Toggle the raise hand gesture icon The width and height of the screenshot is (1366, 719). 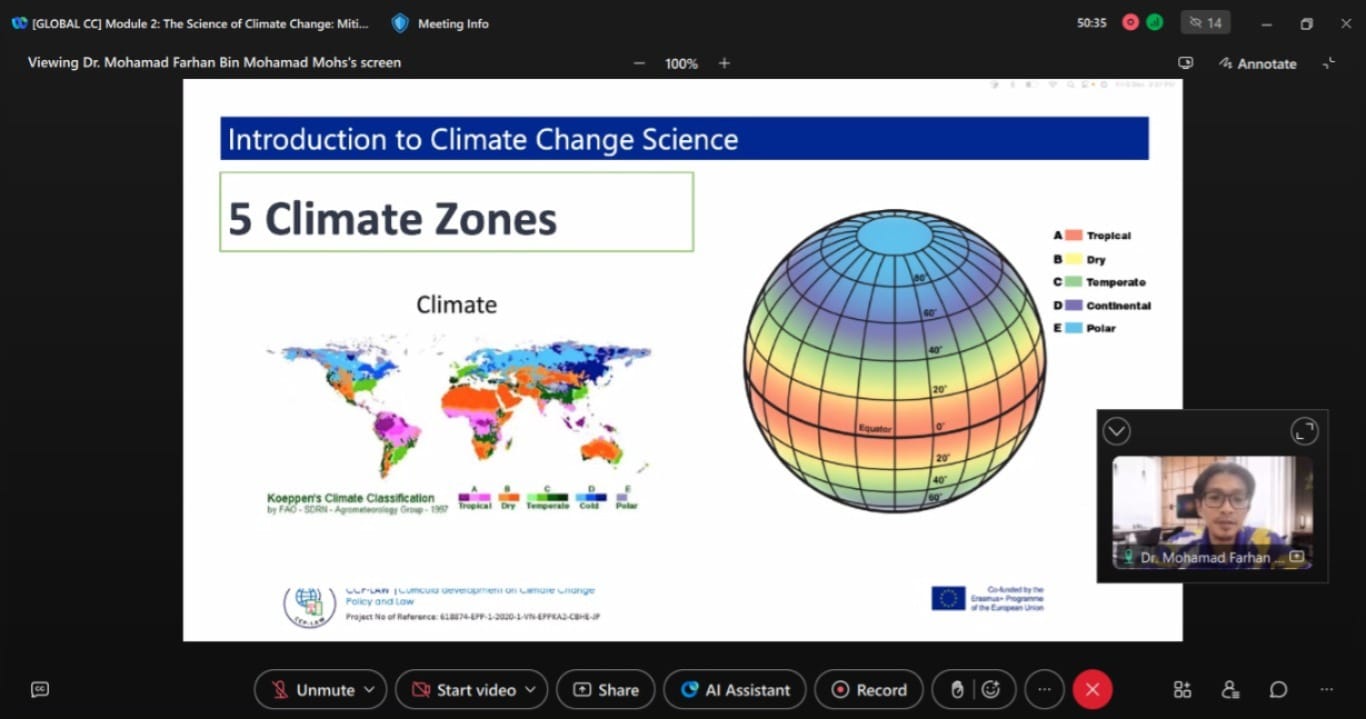[x=957, y=689]
